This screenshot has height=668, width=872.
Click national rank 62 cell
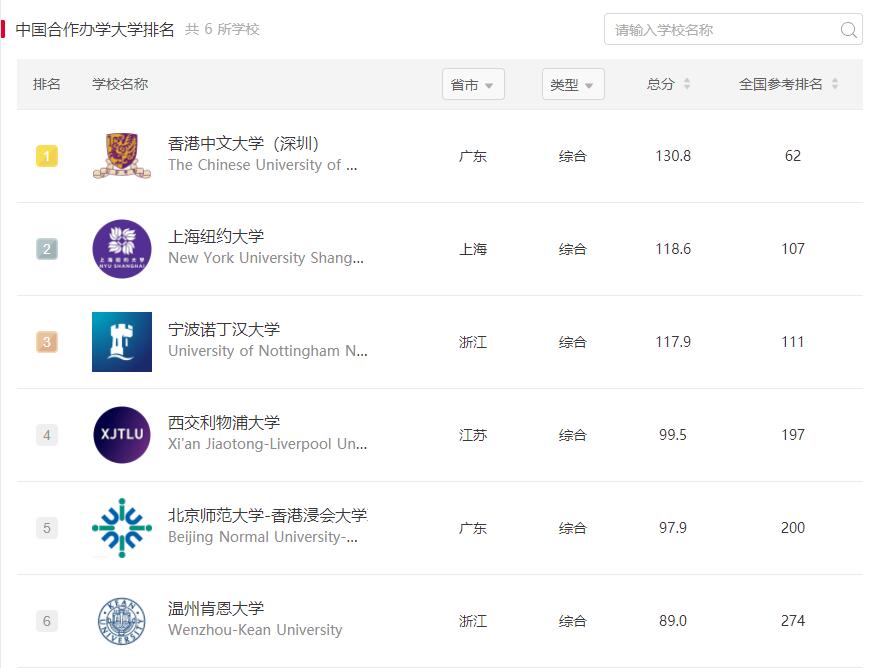793,156
